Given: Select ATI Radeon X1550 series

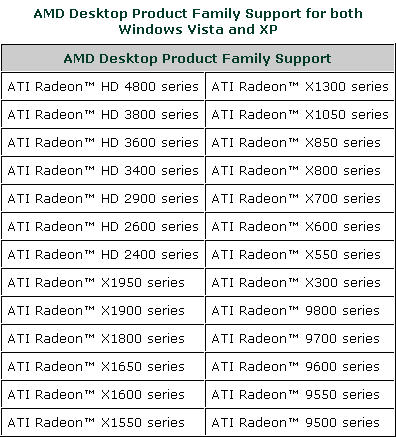Looking at the screenshot, I should [103, 422].
